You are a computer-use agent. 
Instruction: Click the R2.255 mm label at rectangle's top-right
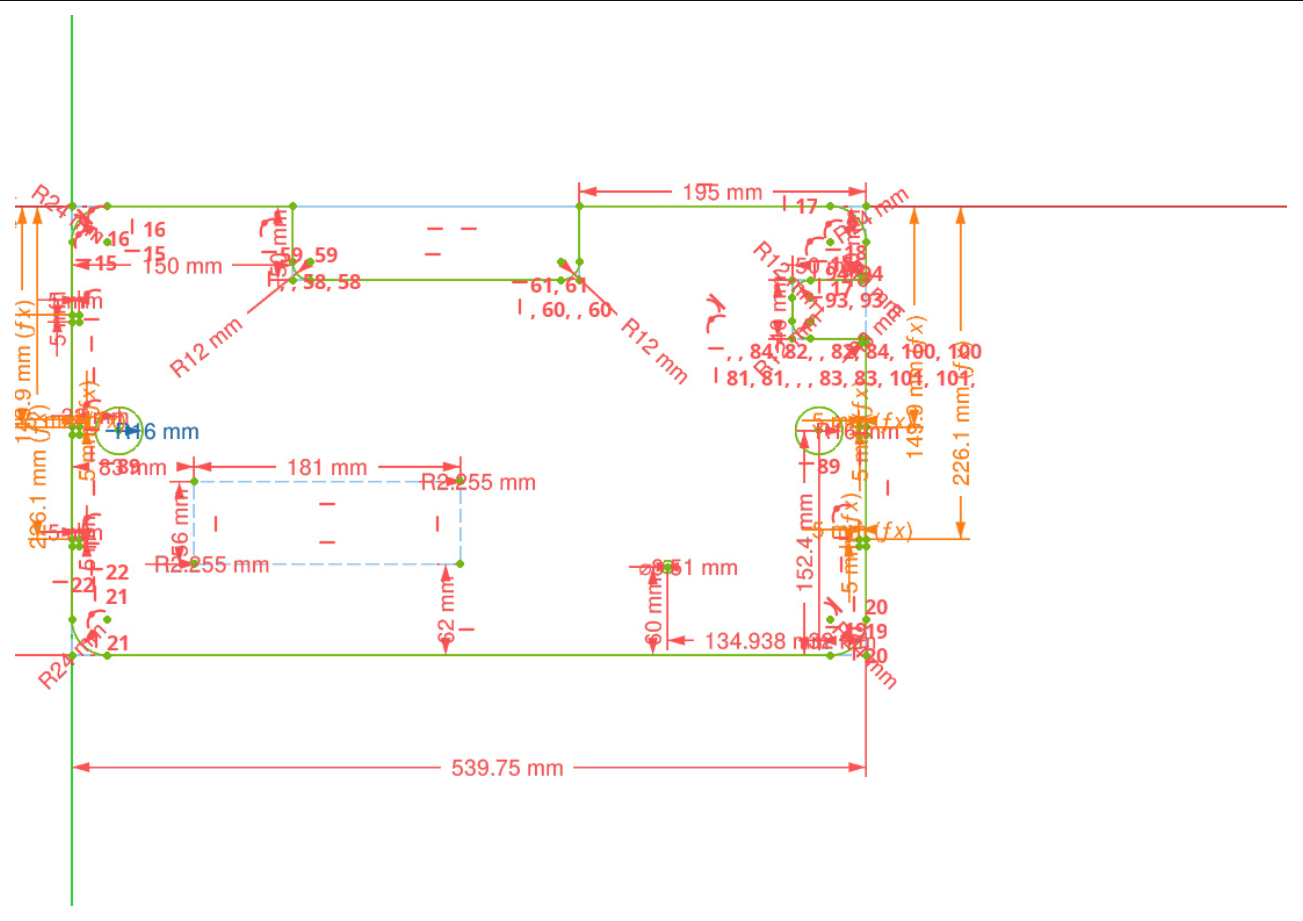click(x=478, y=483)
